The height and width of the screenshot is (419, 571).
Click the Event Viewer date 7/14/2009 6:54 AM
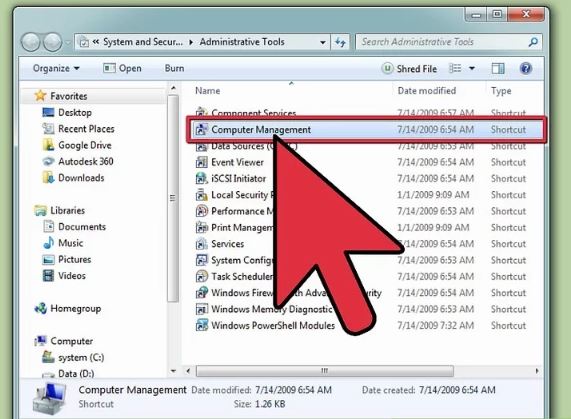436,162
